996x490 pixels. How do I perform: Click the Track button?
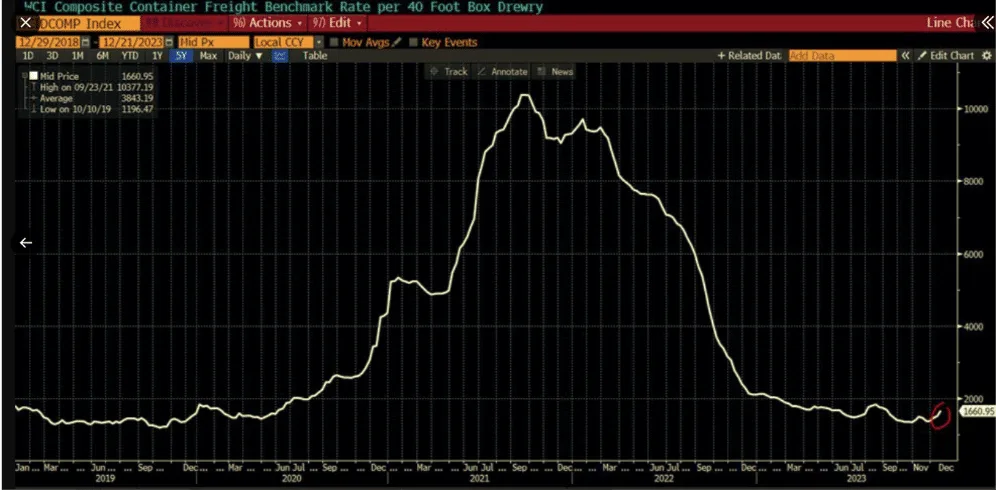449,72
